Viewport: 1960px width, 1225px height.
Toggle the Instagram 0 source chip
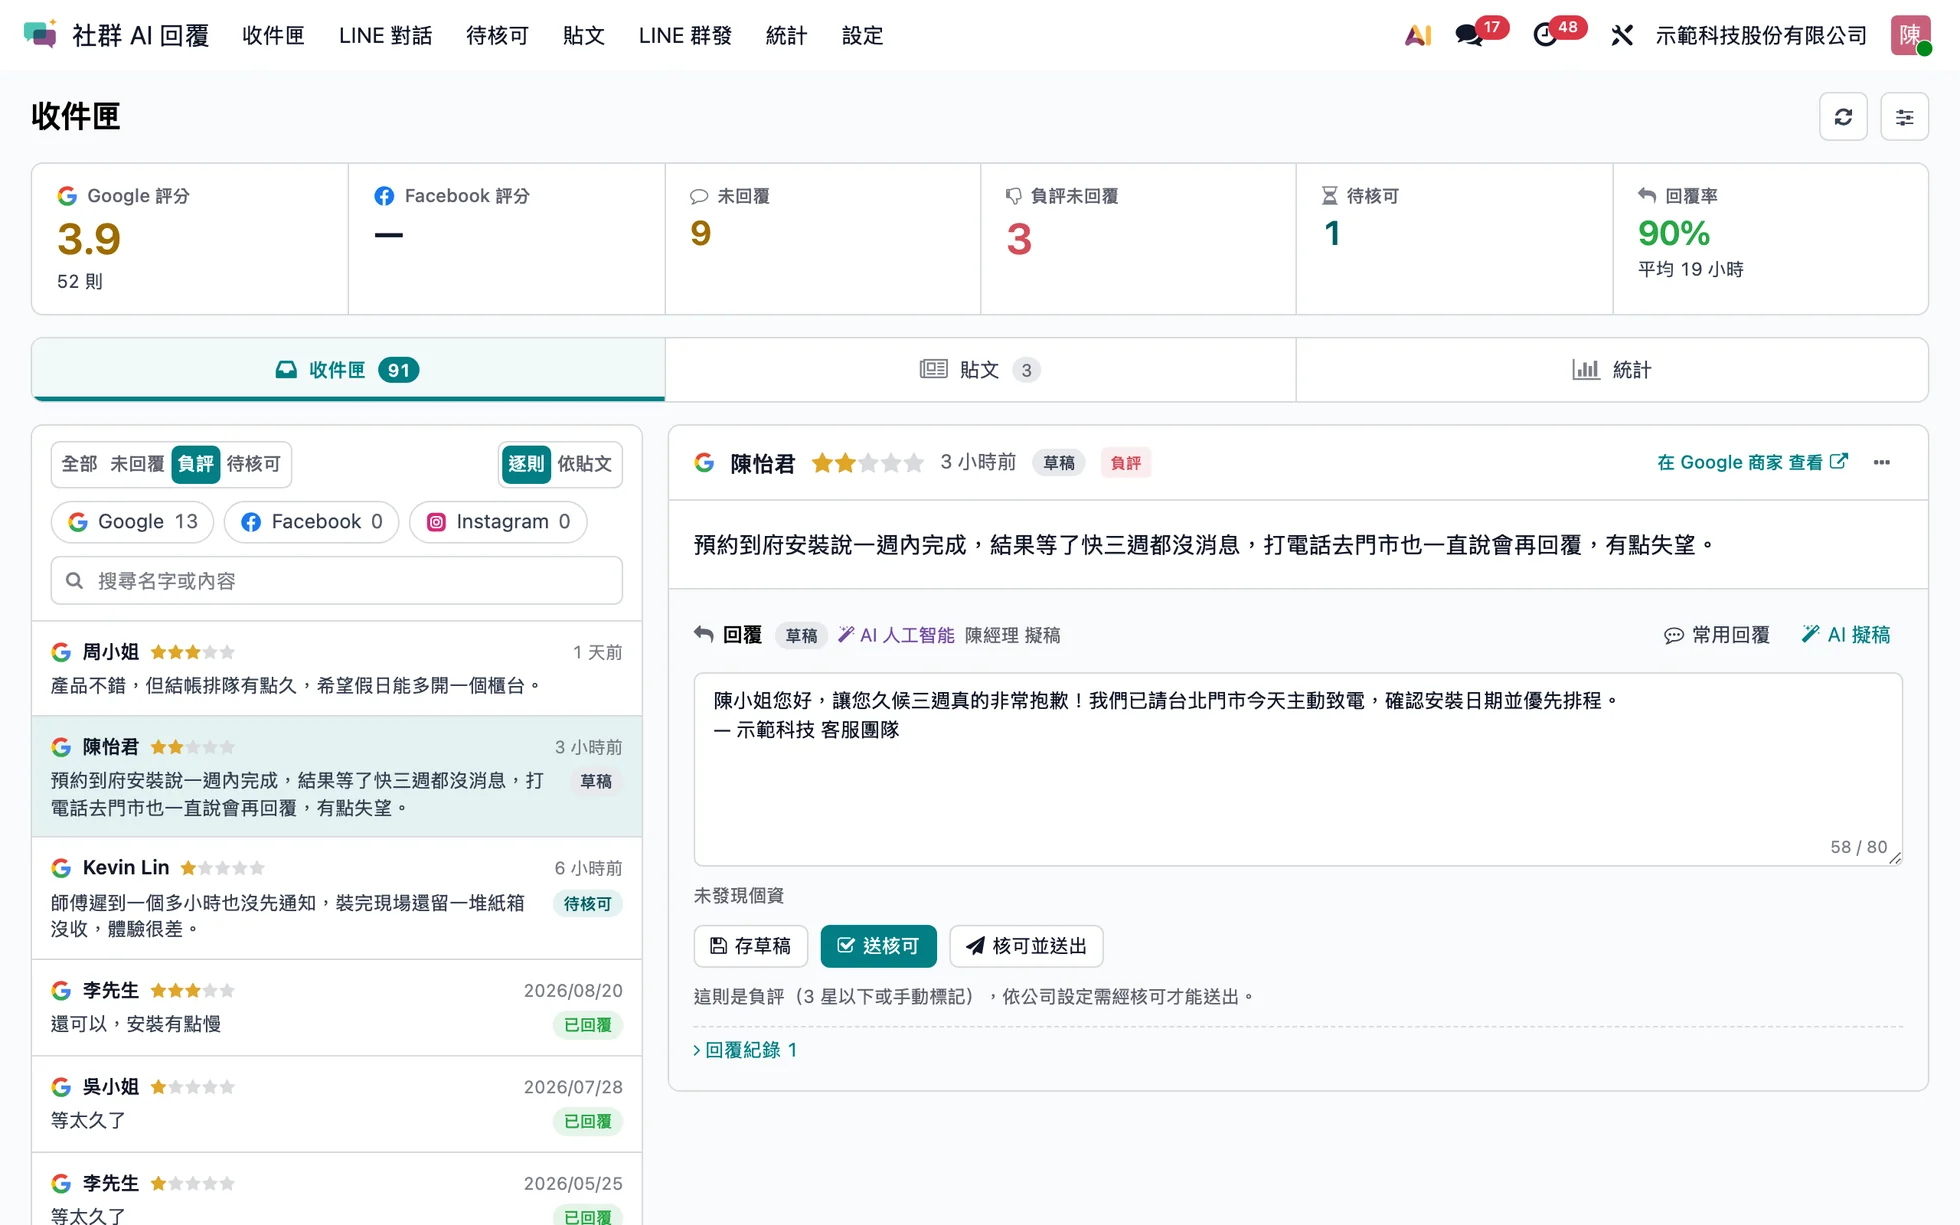click(x=498, y=522)
